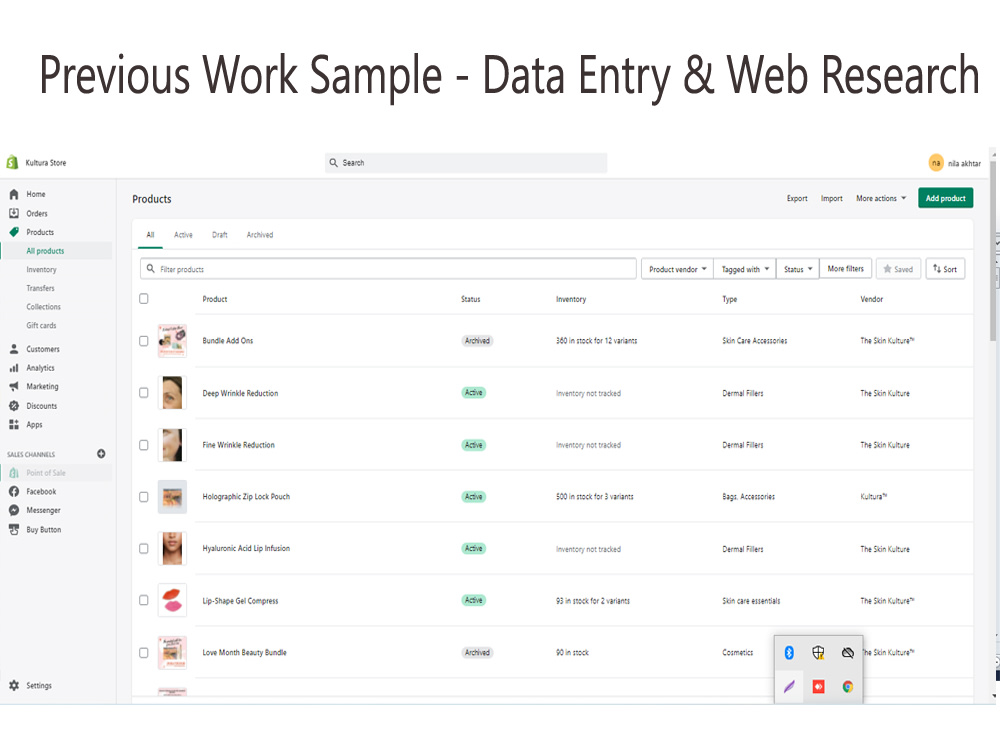
Task: Open the Settings gear icon
Action: (x=13, y=686)
